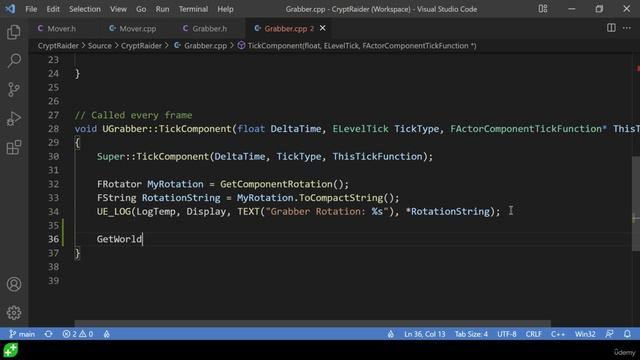Change Tab Size: 4 setting
Viewport: 640px width, 360px height.
(x=471, y=334)
